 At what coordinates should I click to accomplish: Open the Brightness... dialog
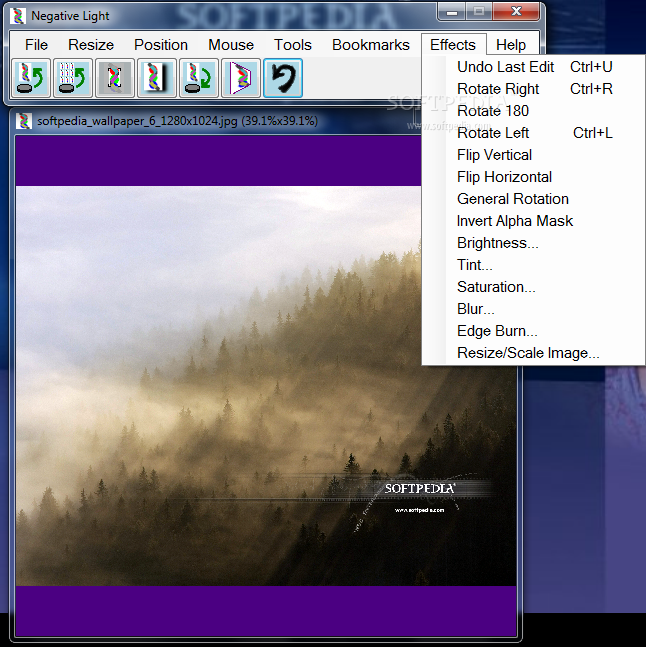click(x=533, y=243)
